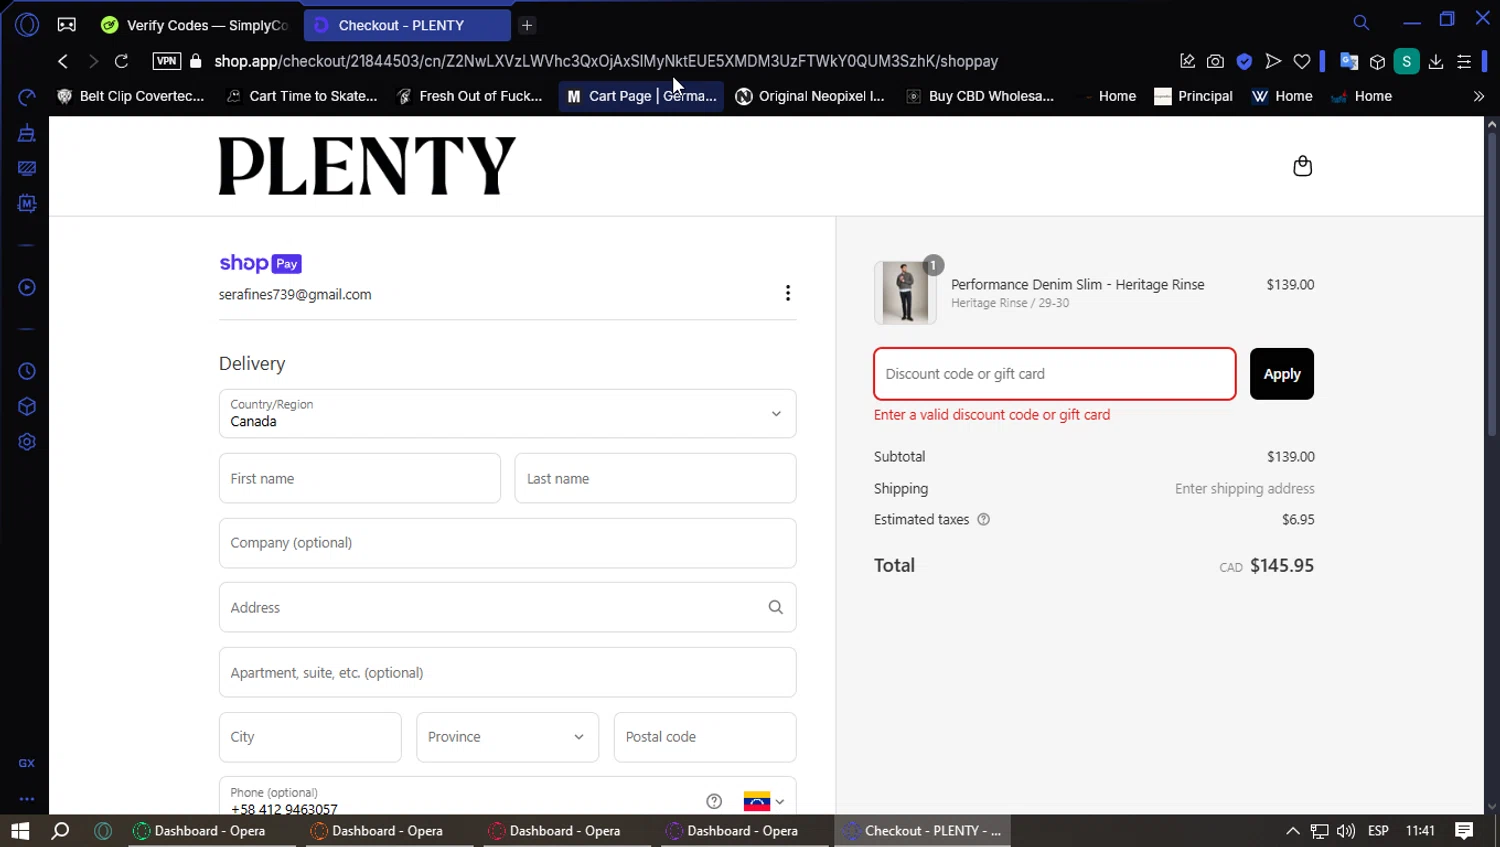Open the phone country flag selector
This screenshot has width=1500, height=847.
click(764, 801)
